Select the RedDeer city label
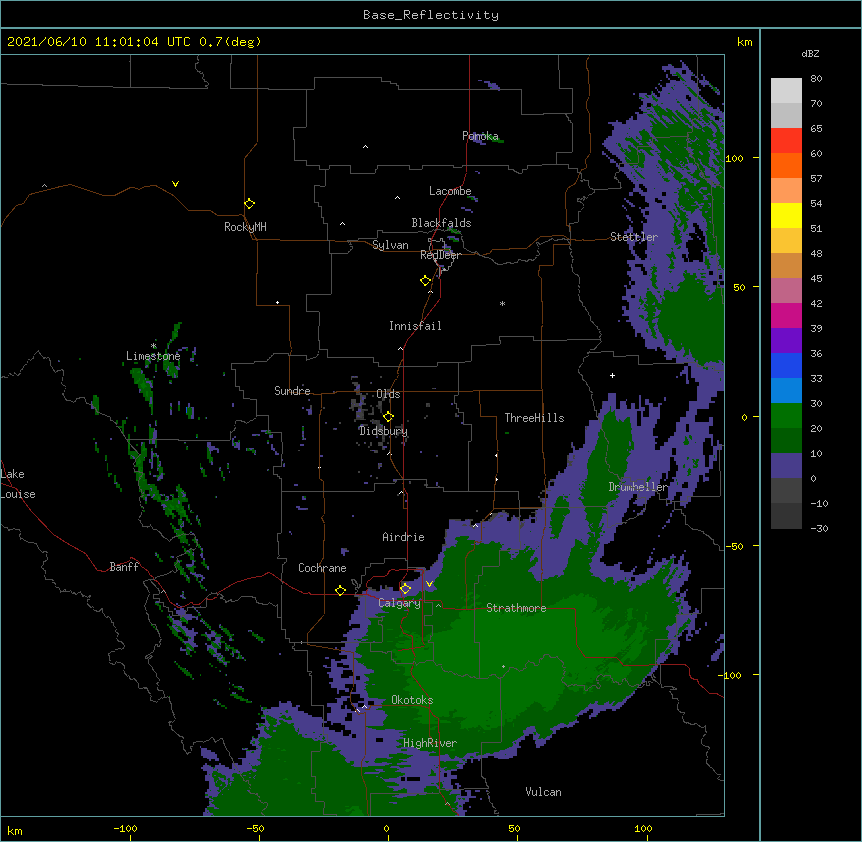Screen dimensions: 862x842 click(440, 255)
